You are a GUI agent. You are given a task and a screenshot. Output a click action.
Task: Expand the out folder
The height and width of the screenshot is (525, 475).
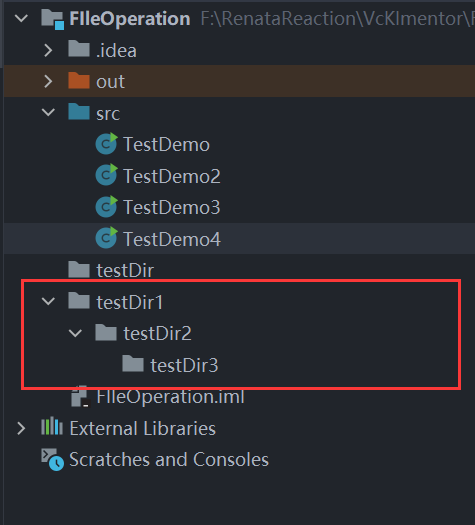48,81
